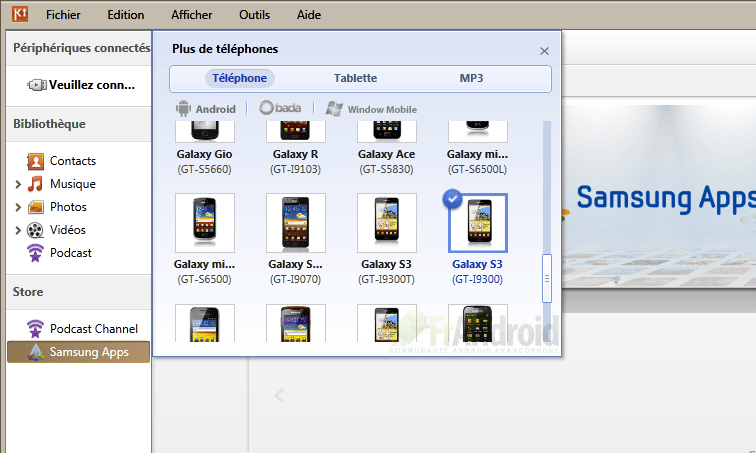756x453 pixels.
Task: Click the device connection icon
Action: [37, 85]
